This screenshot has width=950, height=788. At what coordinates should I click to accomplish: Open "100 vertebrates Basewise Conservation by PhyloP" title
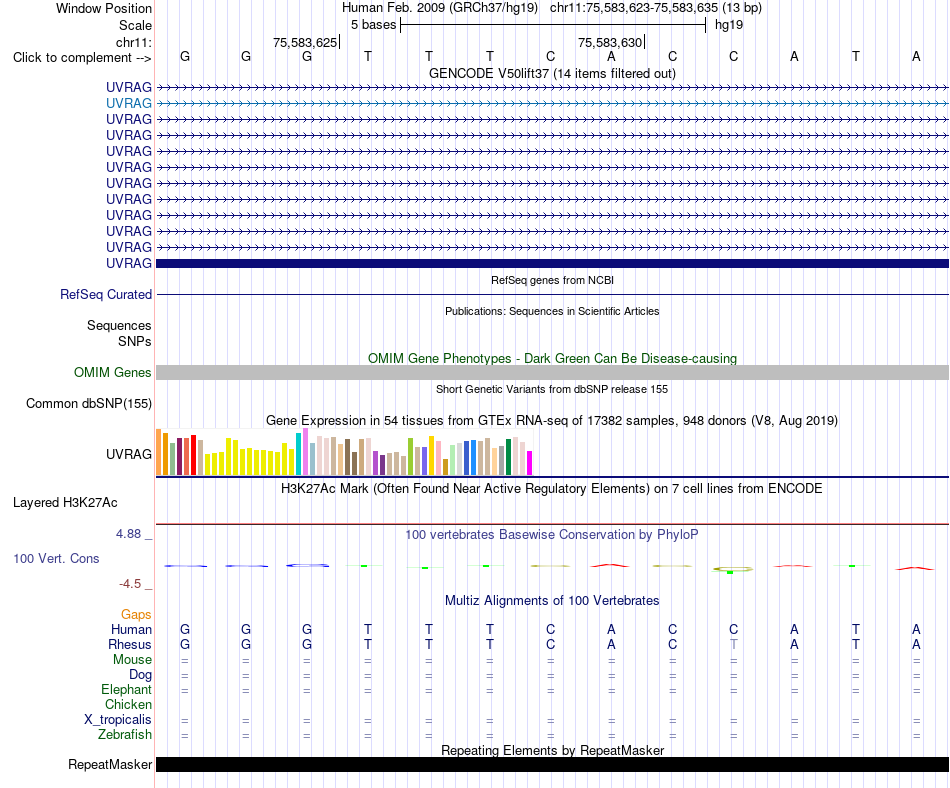tap(552, 535)
